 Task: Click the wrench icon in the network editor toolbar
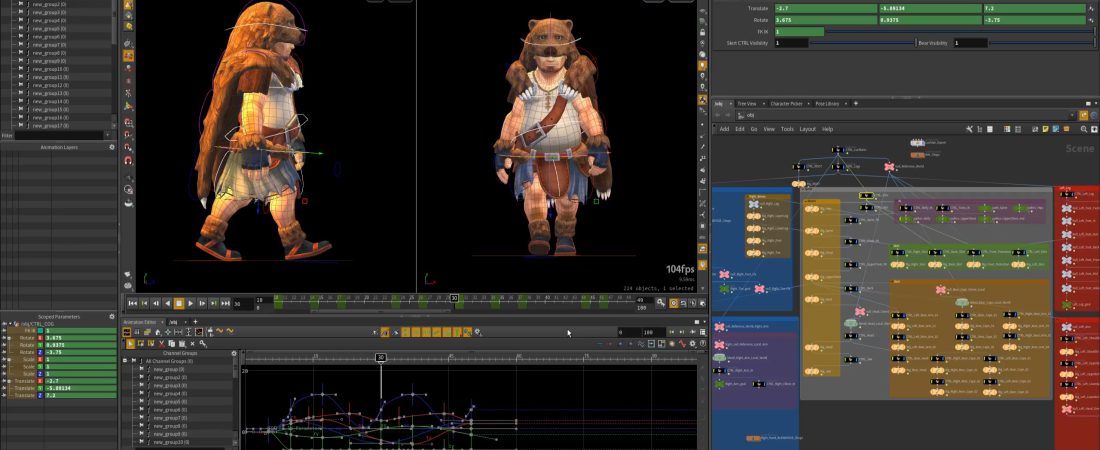click(969, 129)
